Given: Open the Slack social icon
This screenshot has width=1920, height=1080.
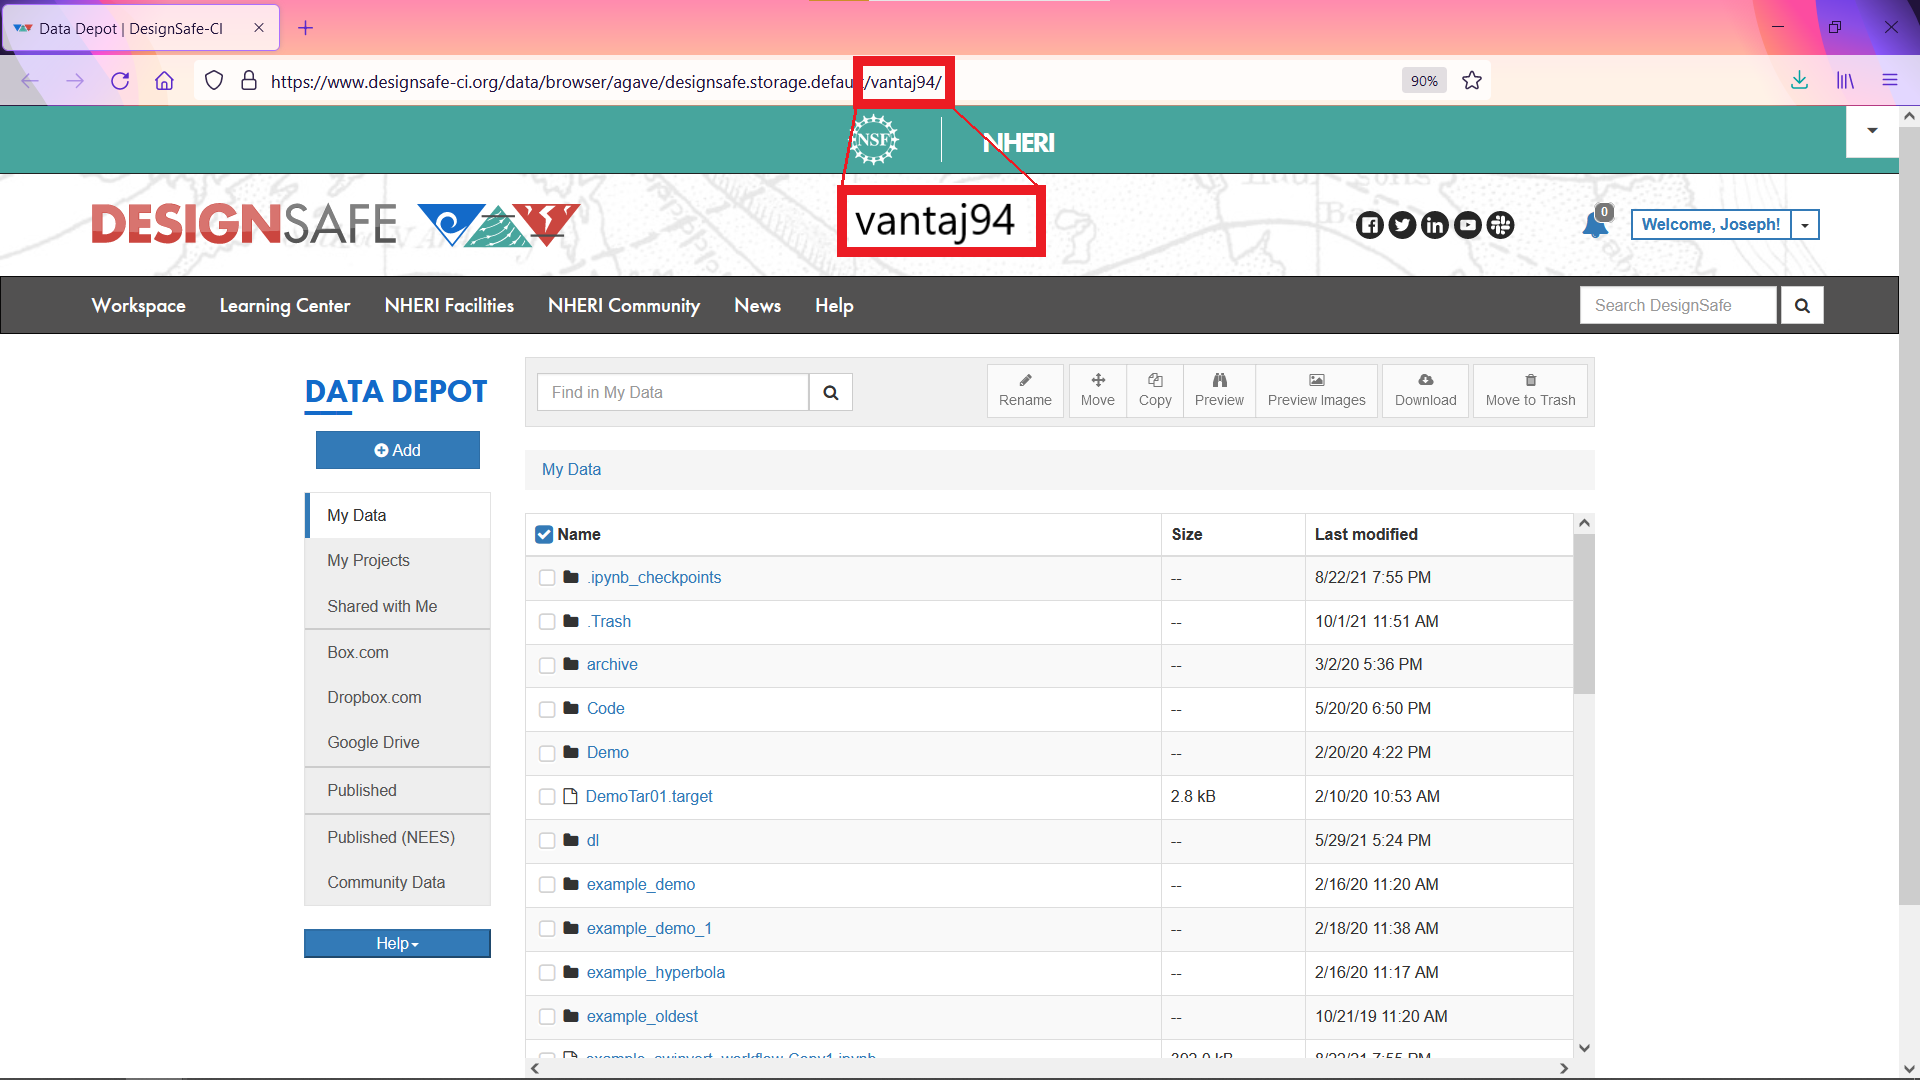Looking at the screenshot, I should [1500, 225].
